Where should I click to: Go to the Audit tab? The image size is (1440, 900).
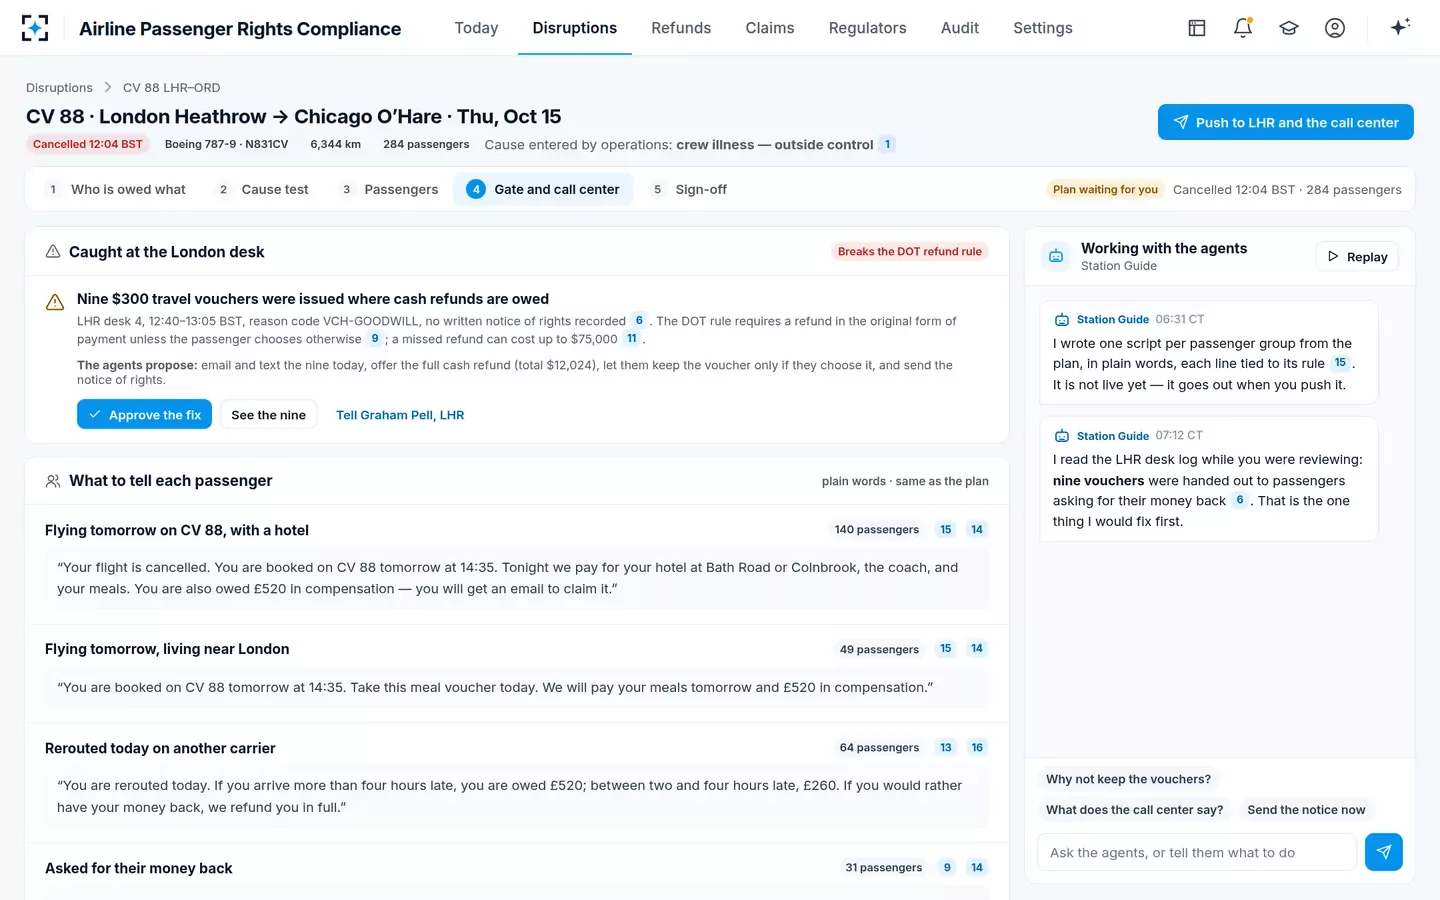point(960,28)
